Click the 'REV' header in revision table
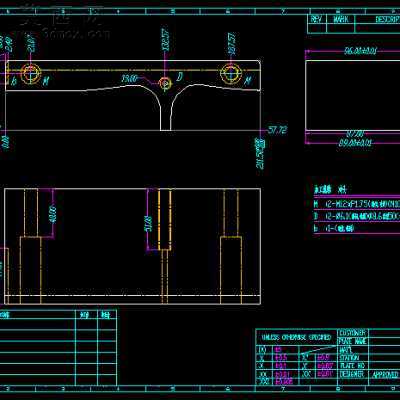The width and height of the screenshot is (400, 400). point(316,19)
